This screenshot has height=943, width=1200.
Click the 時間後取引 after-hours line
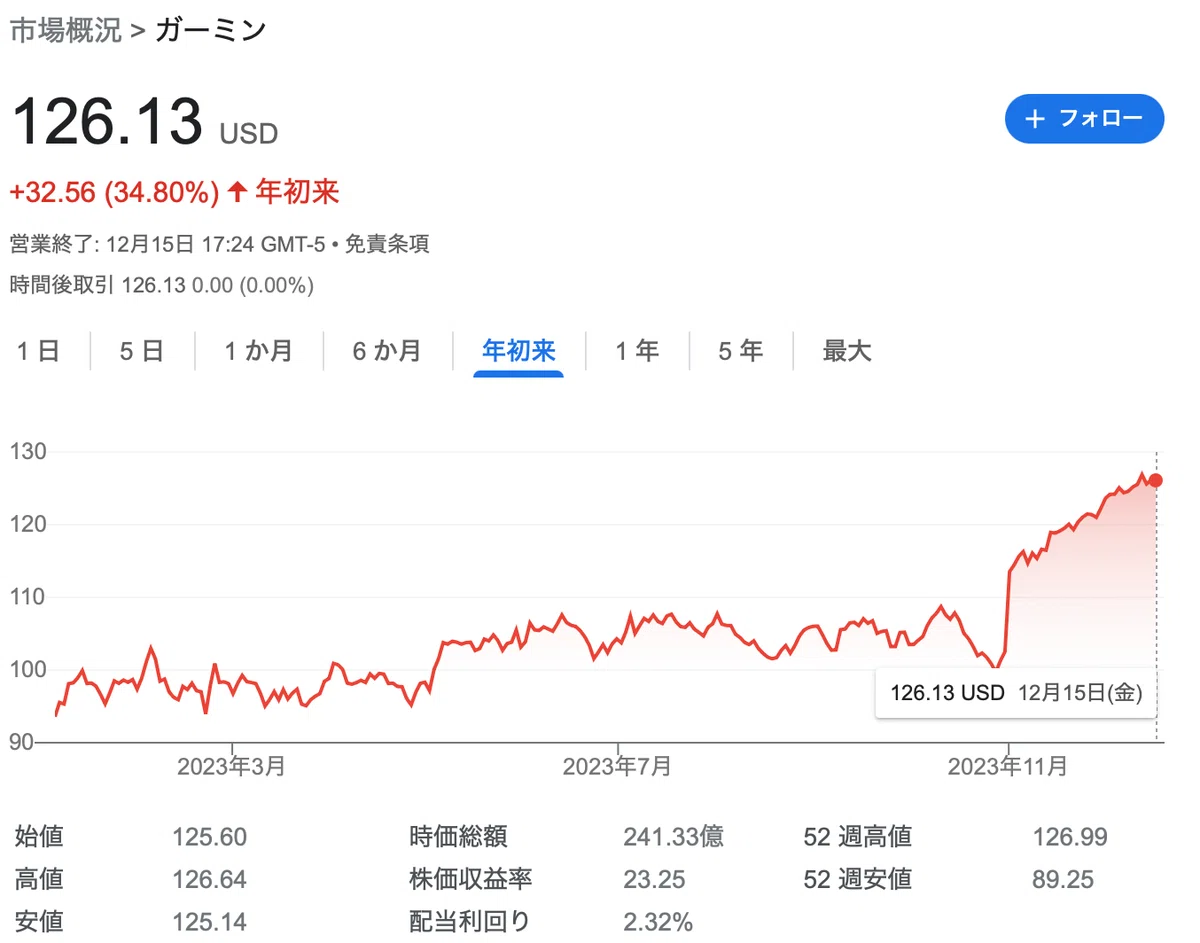(x=161, y=286)
